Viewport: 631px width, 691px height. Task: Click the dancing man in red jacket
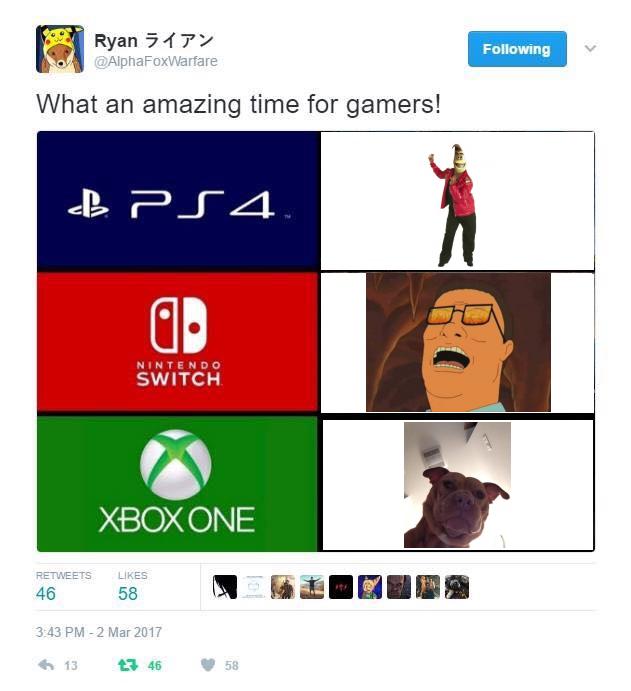point(455,205)
